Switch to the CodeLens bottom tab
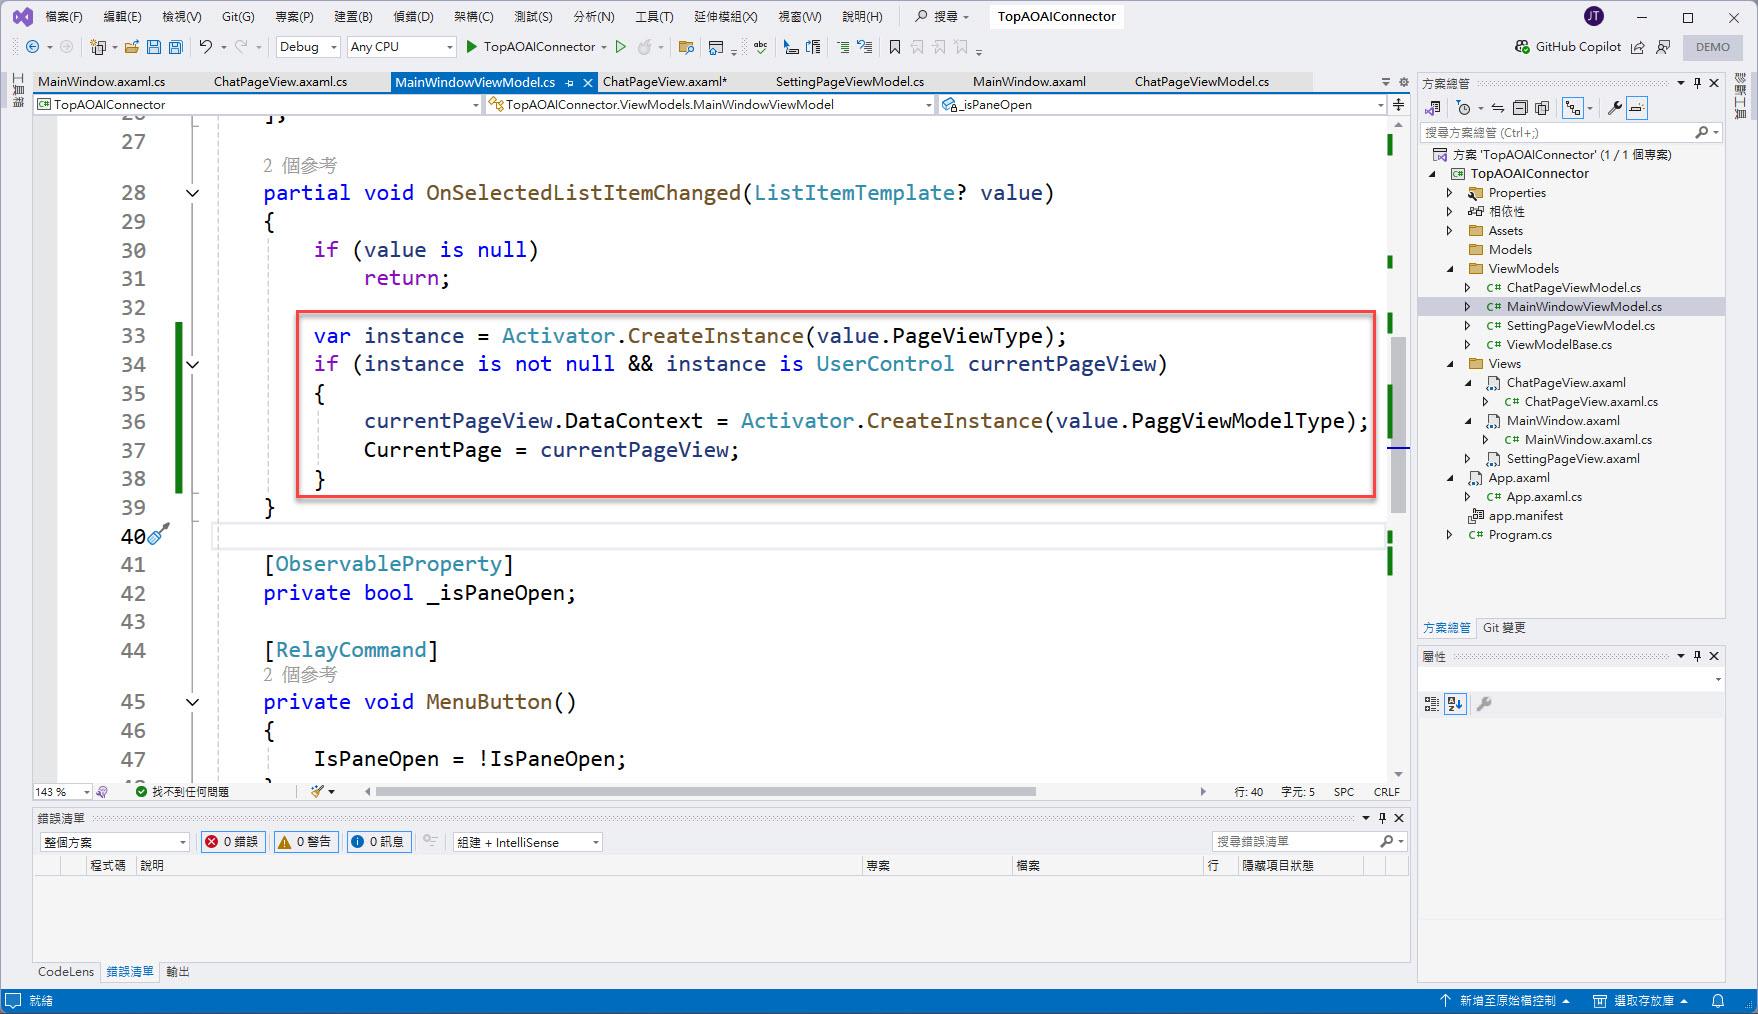The height and width of the screenshot is (1014, 1758). pyautogui.click(x=66, y=972)
